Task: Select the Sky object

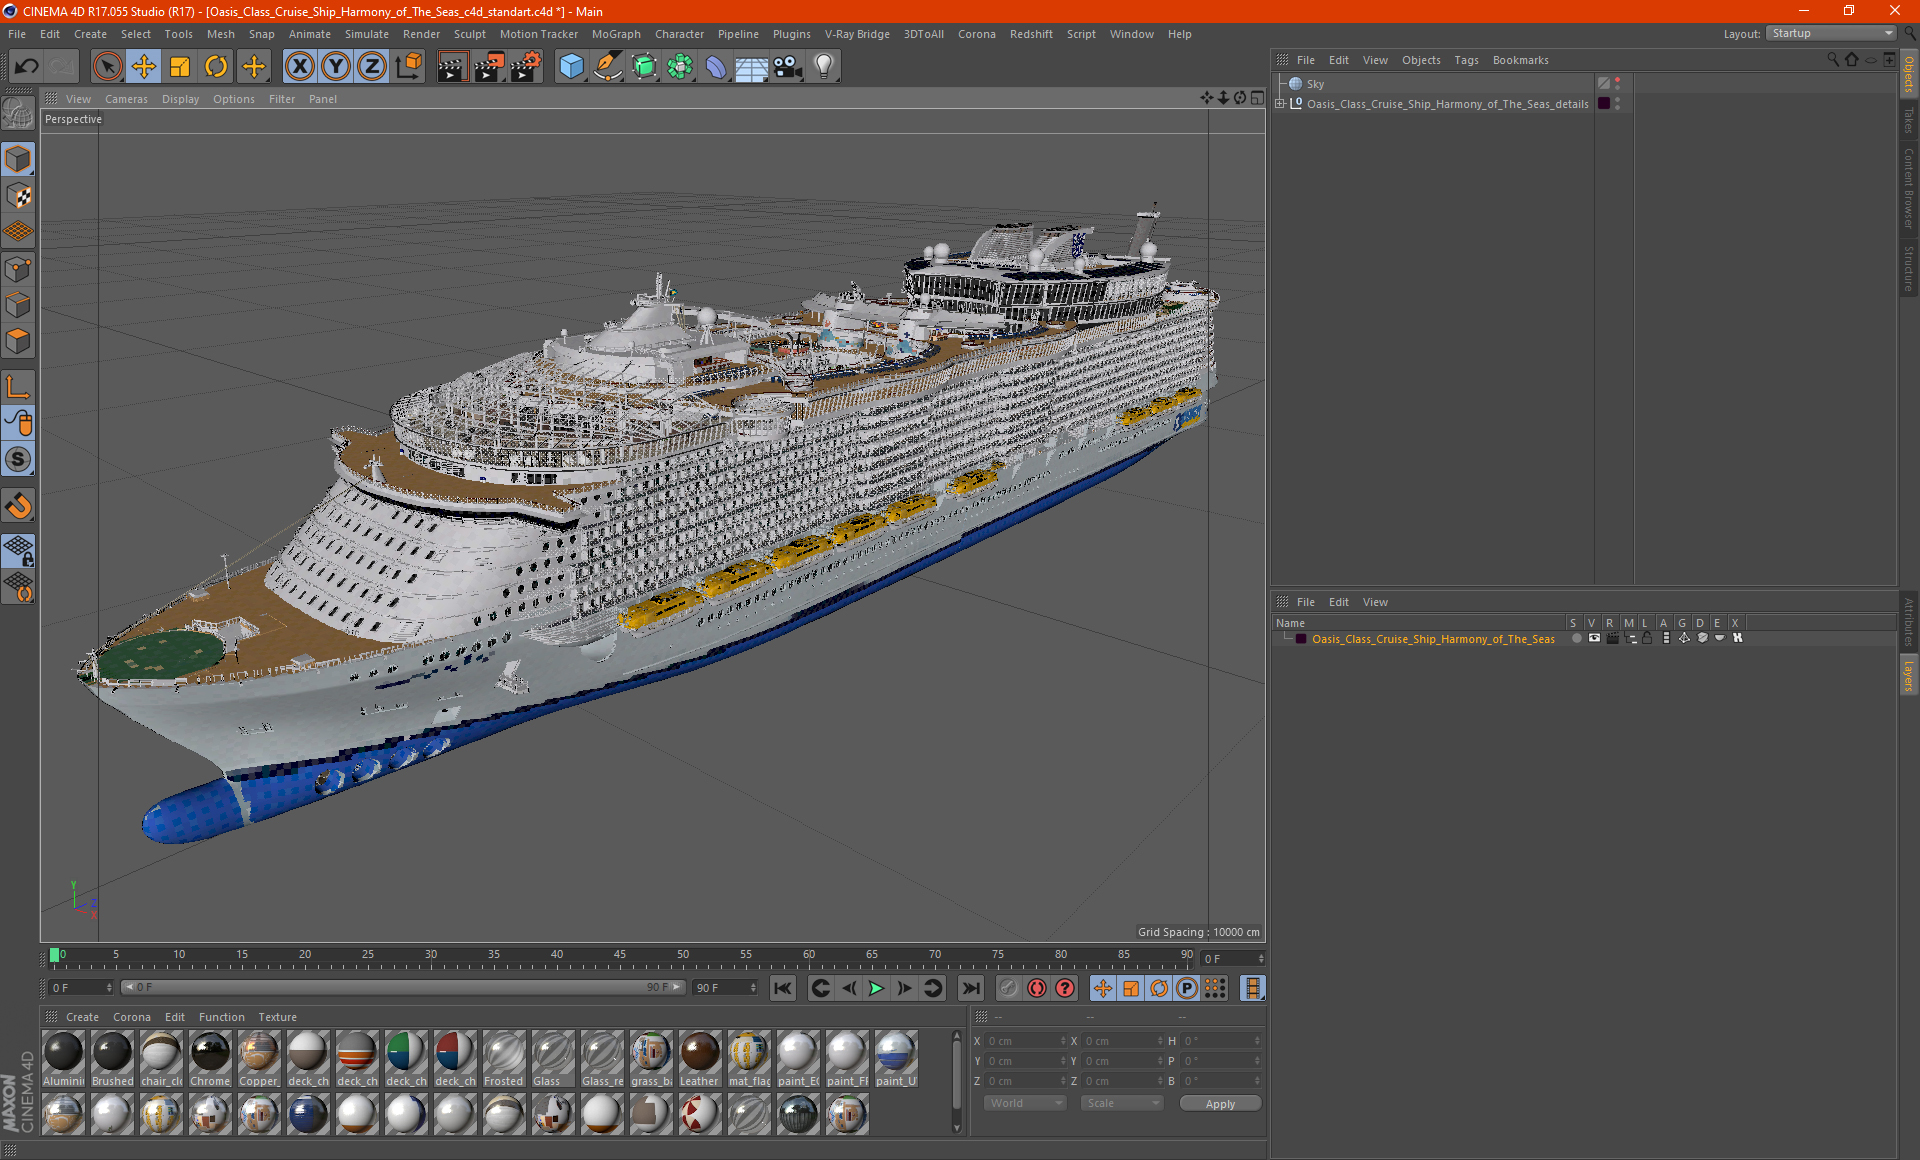Action: (x=1315, y=84)
